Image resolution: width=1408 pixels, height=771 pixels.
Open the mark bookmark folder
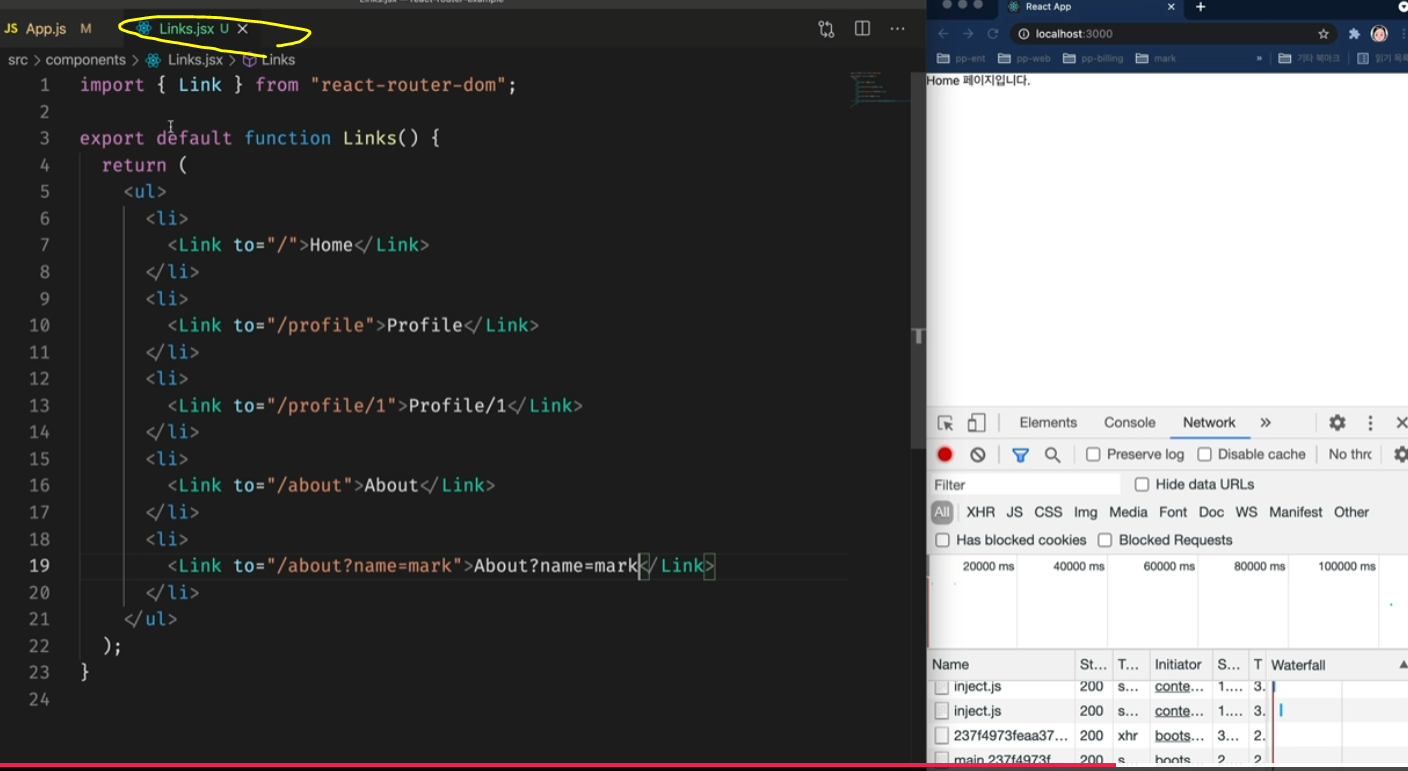pyautogui.click(x=1155, y=59)
